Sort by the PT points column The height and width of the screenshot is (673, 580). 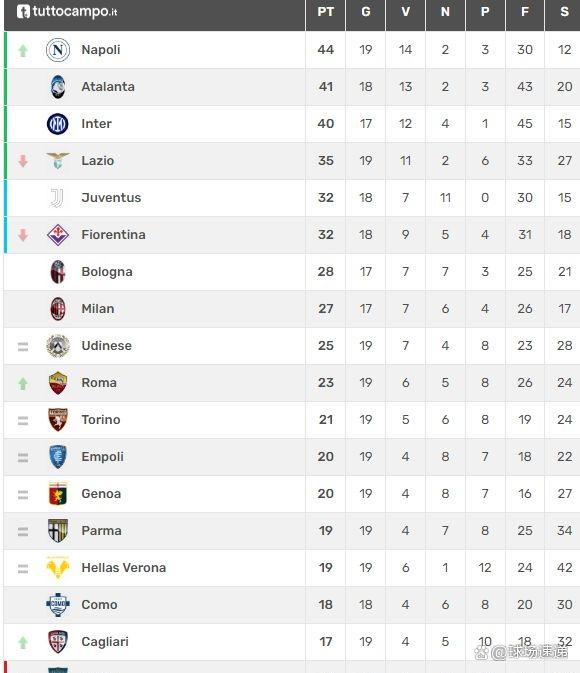(x=325, y=12)
